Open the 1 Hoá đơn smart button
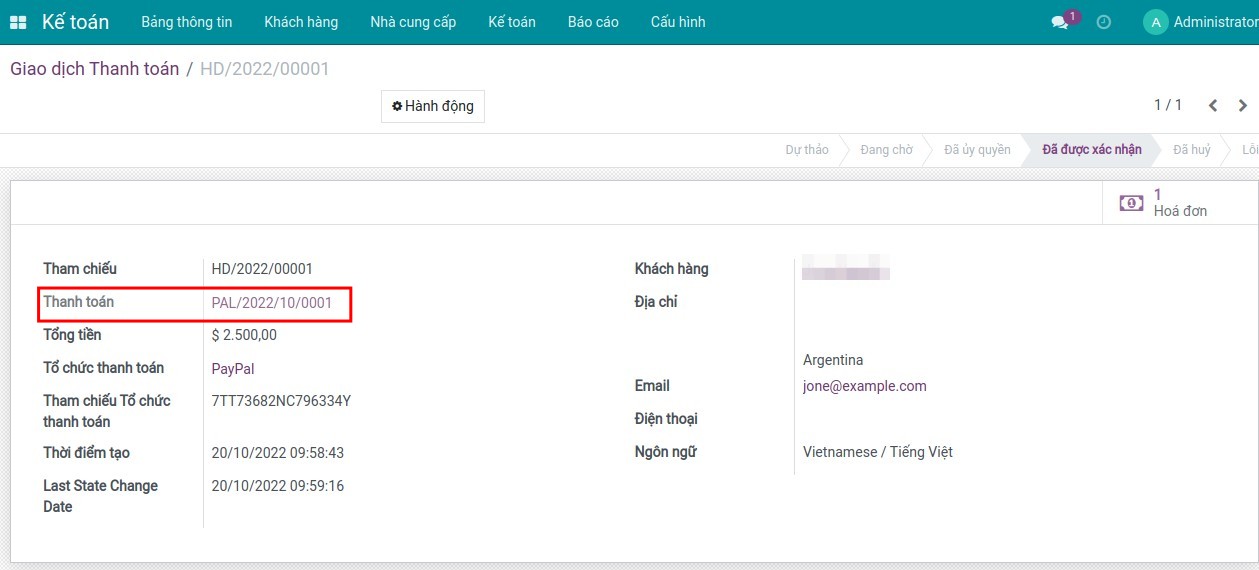 pos(1180,203)
